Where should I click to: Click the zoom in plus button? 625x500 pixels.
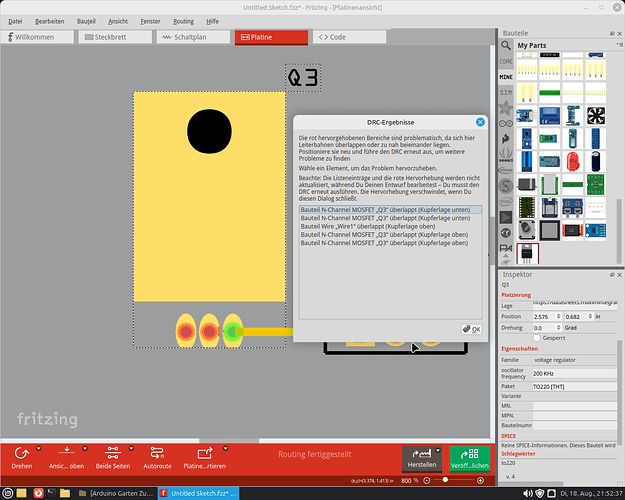(480, 480)
